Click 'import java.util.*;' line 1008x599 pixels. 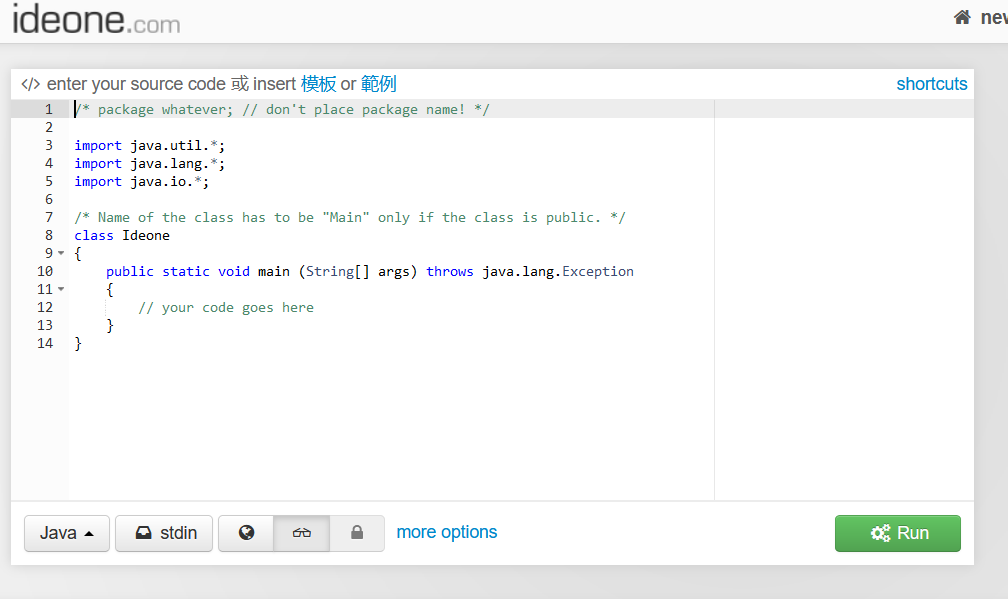(149, 145)
